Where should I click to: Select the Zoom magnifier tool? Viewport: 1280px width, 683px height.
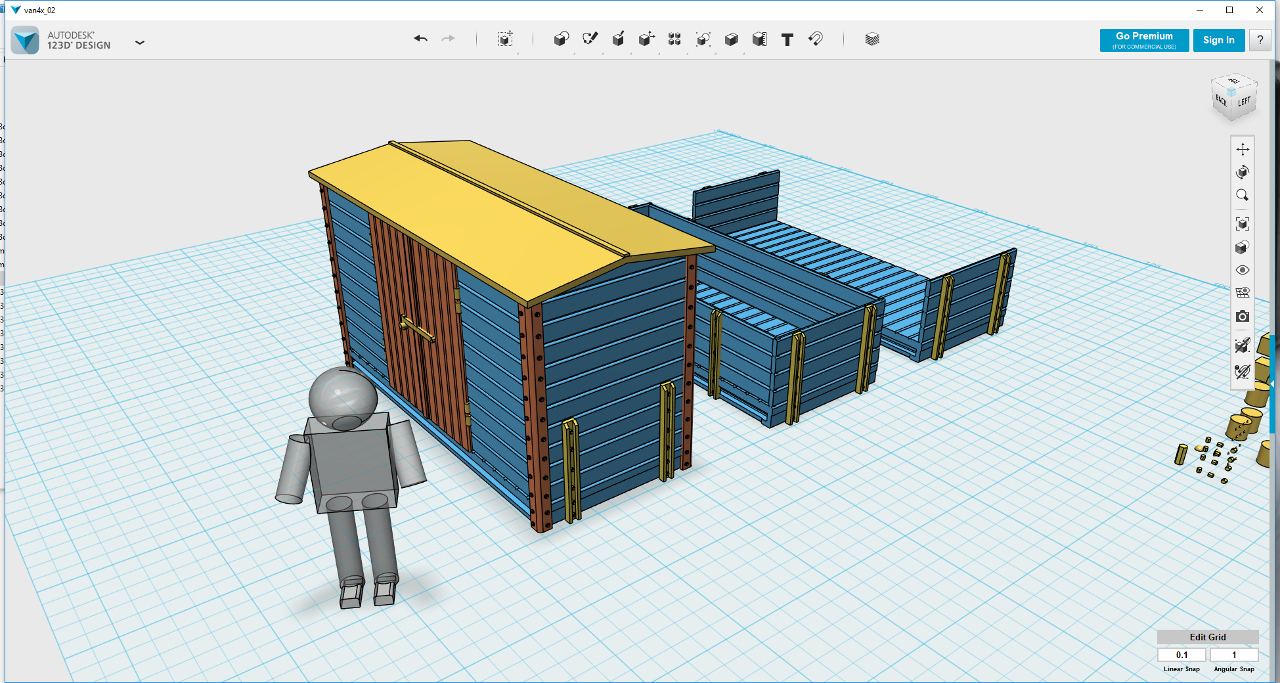(1242, 195)
